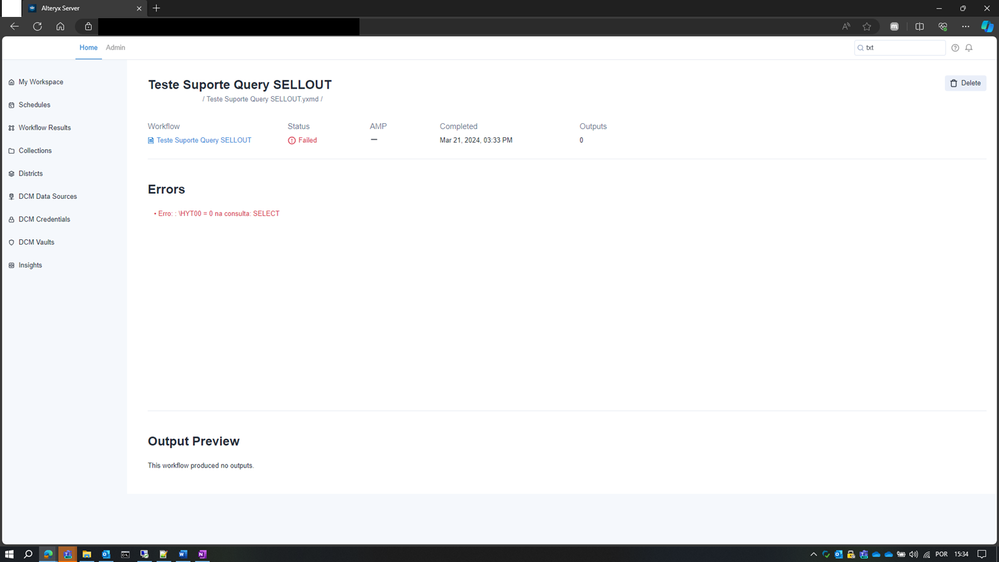Viewport: 999px width, 562px height.
Task: Click the Output Preview heading
Action: point(194,442)
